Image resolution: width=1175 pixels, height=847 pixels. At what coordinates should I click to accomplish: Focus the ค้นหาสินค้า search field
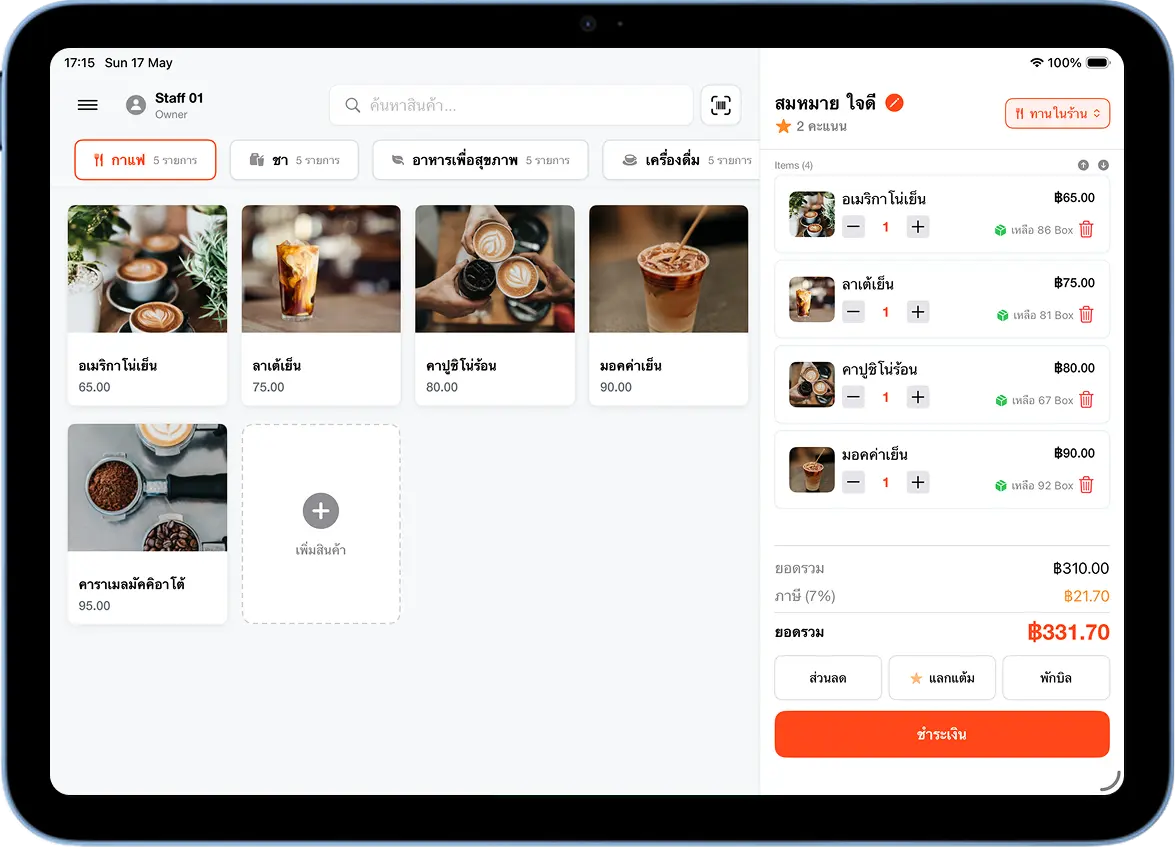point(511,105)
